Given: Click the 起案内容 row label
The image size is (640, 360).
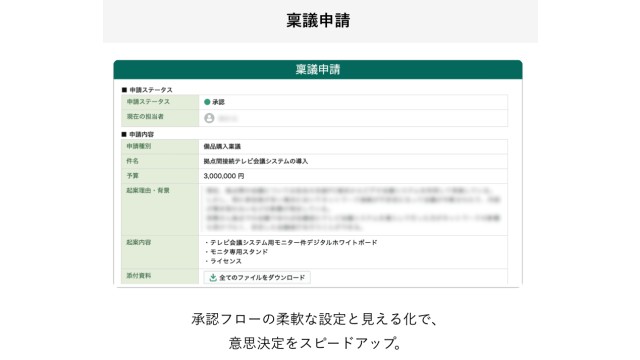Looking at the screenshot, I should [138, 242].
